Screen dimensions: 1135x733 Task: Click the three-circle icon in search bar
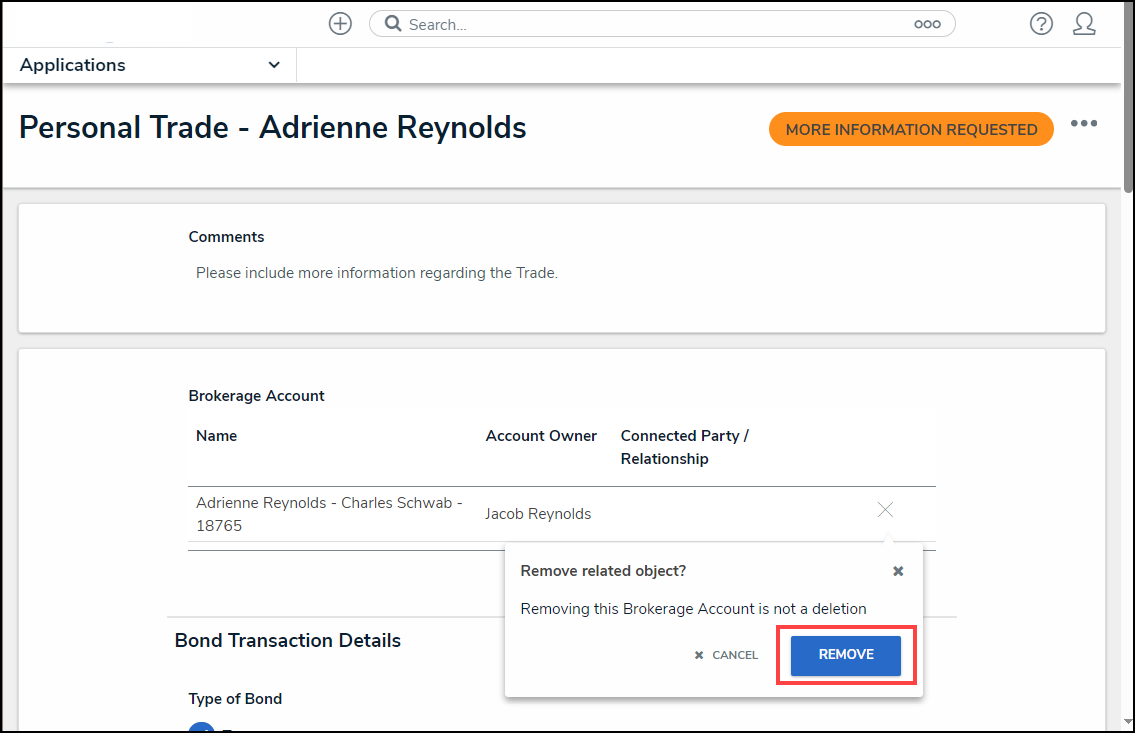(x=927, y=24)
